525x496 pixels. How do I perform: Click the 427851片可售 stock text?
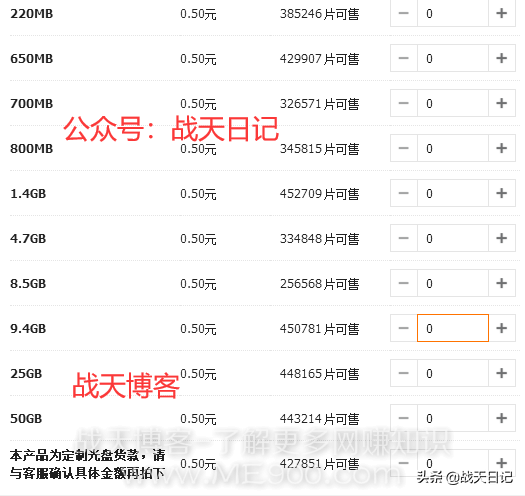319,464
